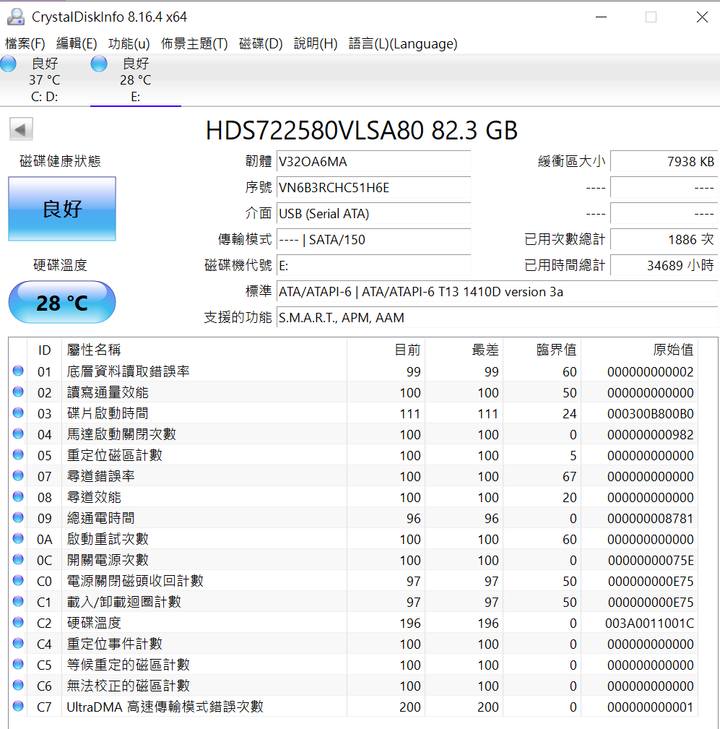This screenshot has width=720, height=729.
Task: Click the ID column header
Action: [44, 350]
